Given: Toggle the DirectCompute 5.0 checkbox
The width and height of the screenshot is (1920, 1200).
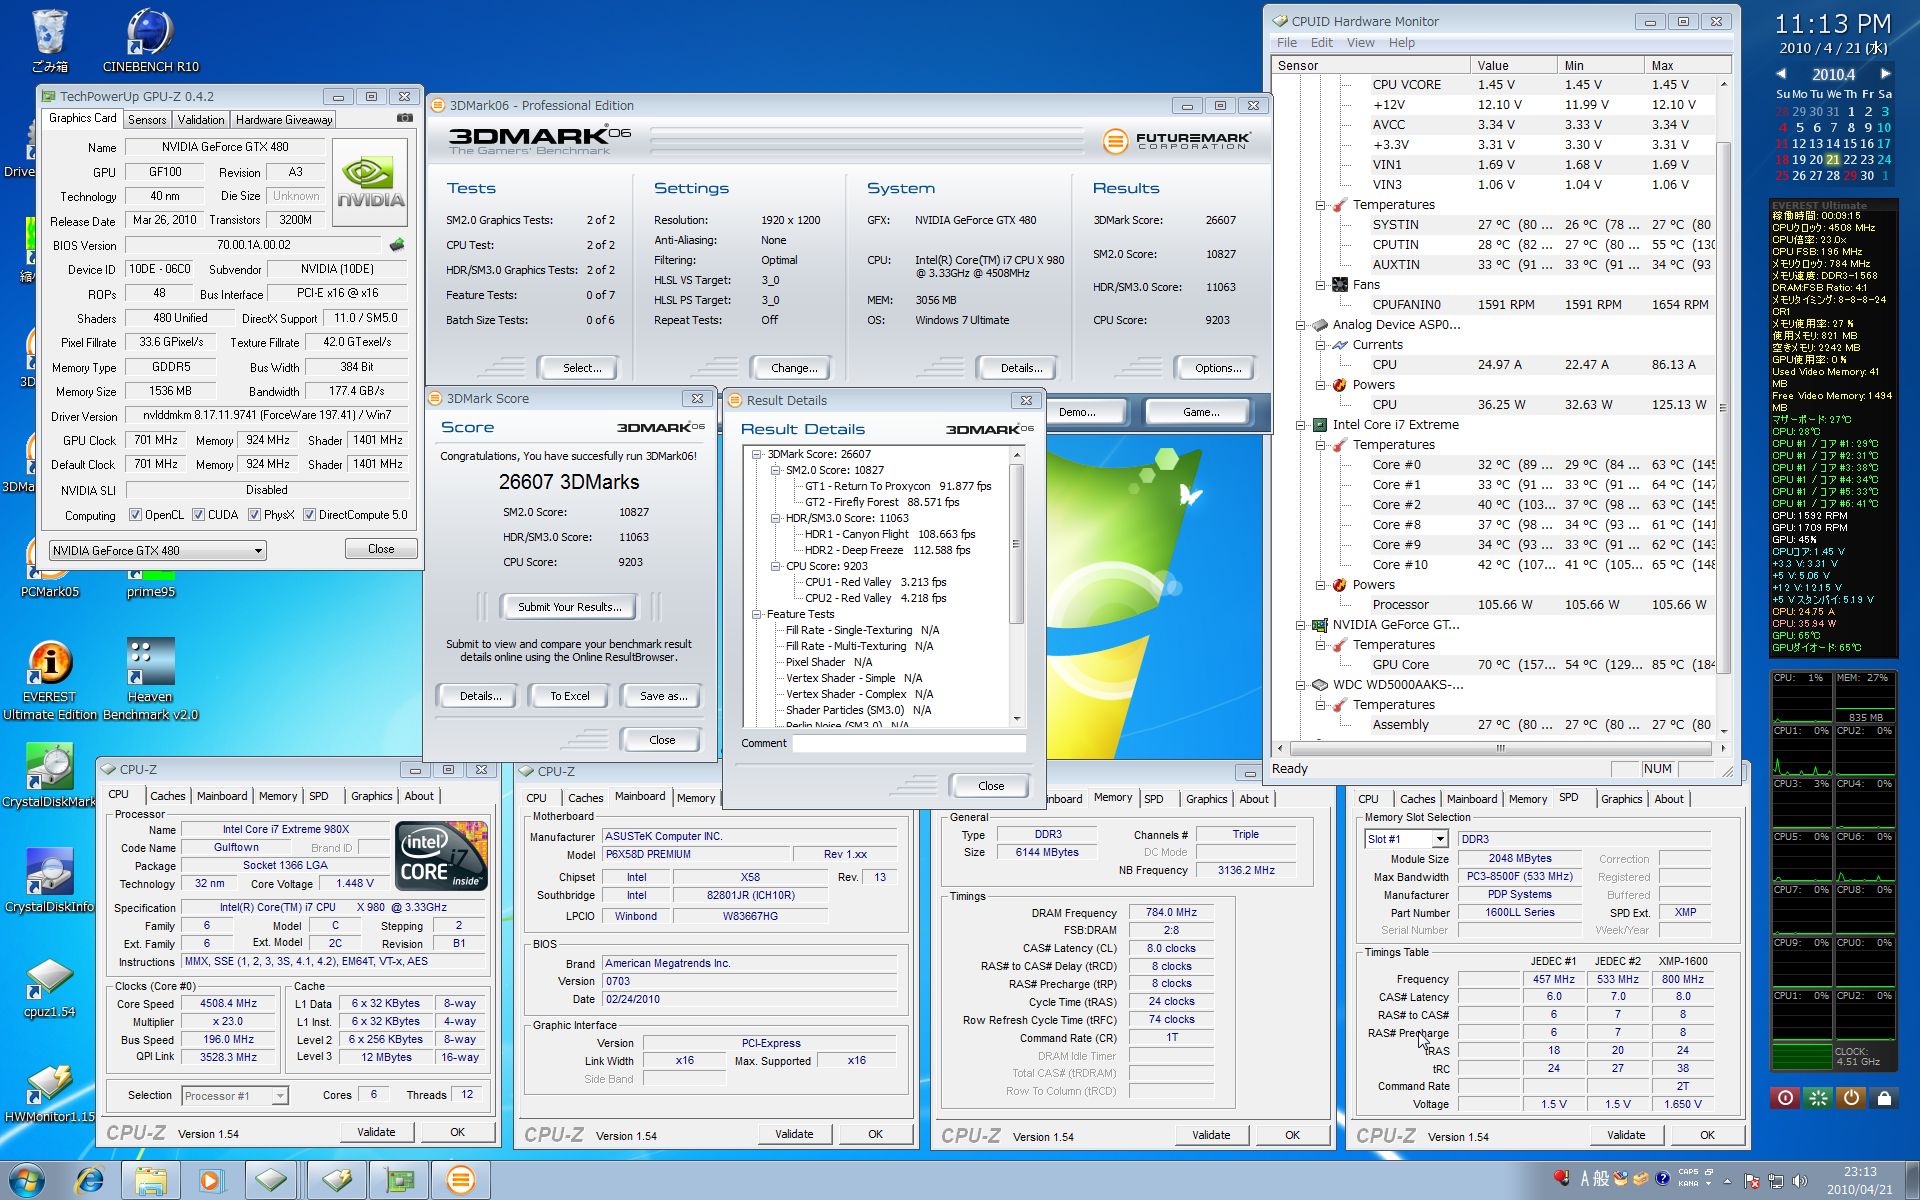Looking at the screenshot, I should [310, 515].
